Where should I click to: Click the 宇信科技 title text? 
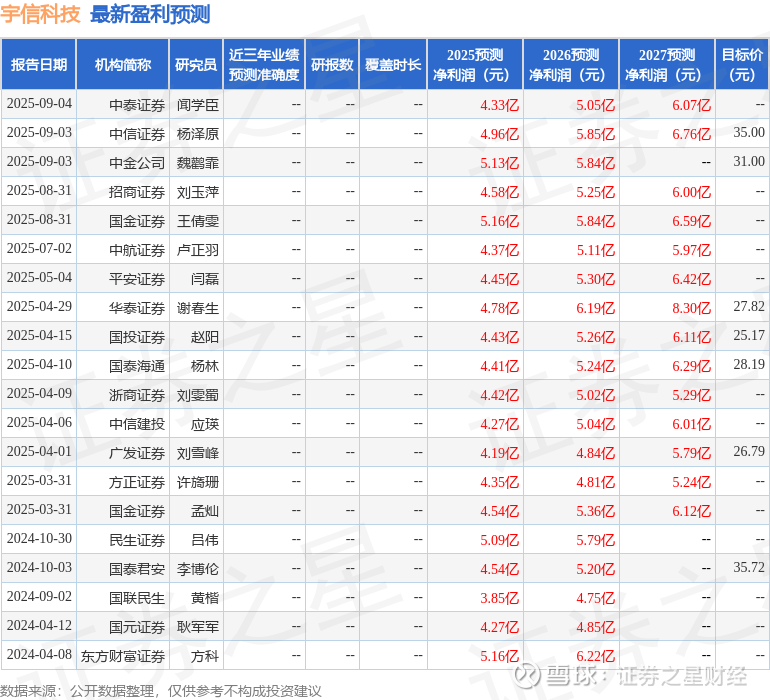(40, 14)
